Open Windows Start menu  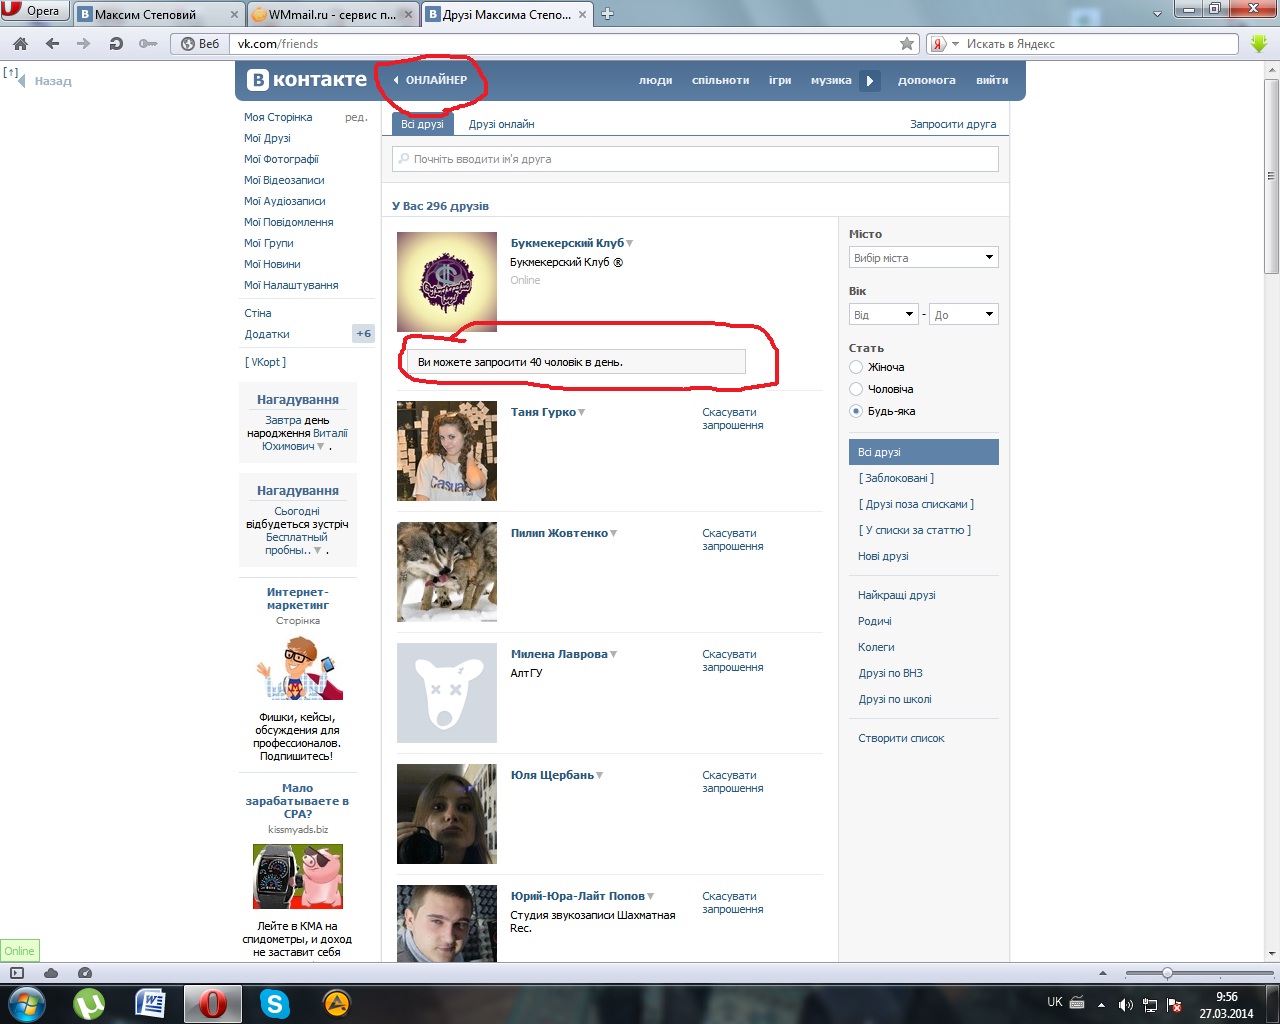[26, 1003]
